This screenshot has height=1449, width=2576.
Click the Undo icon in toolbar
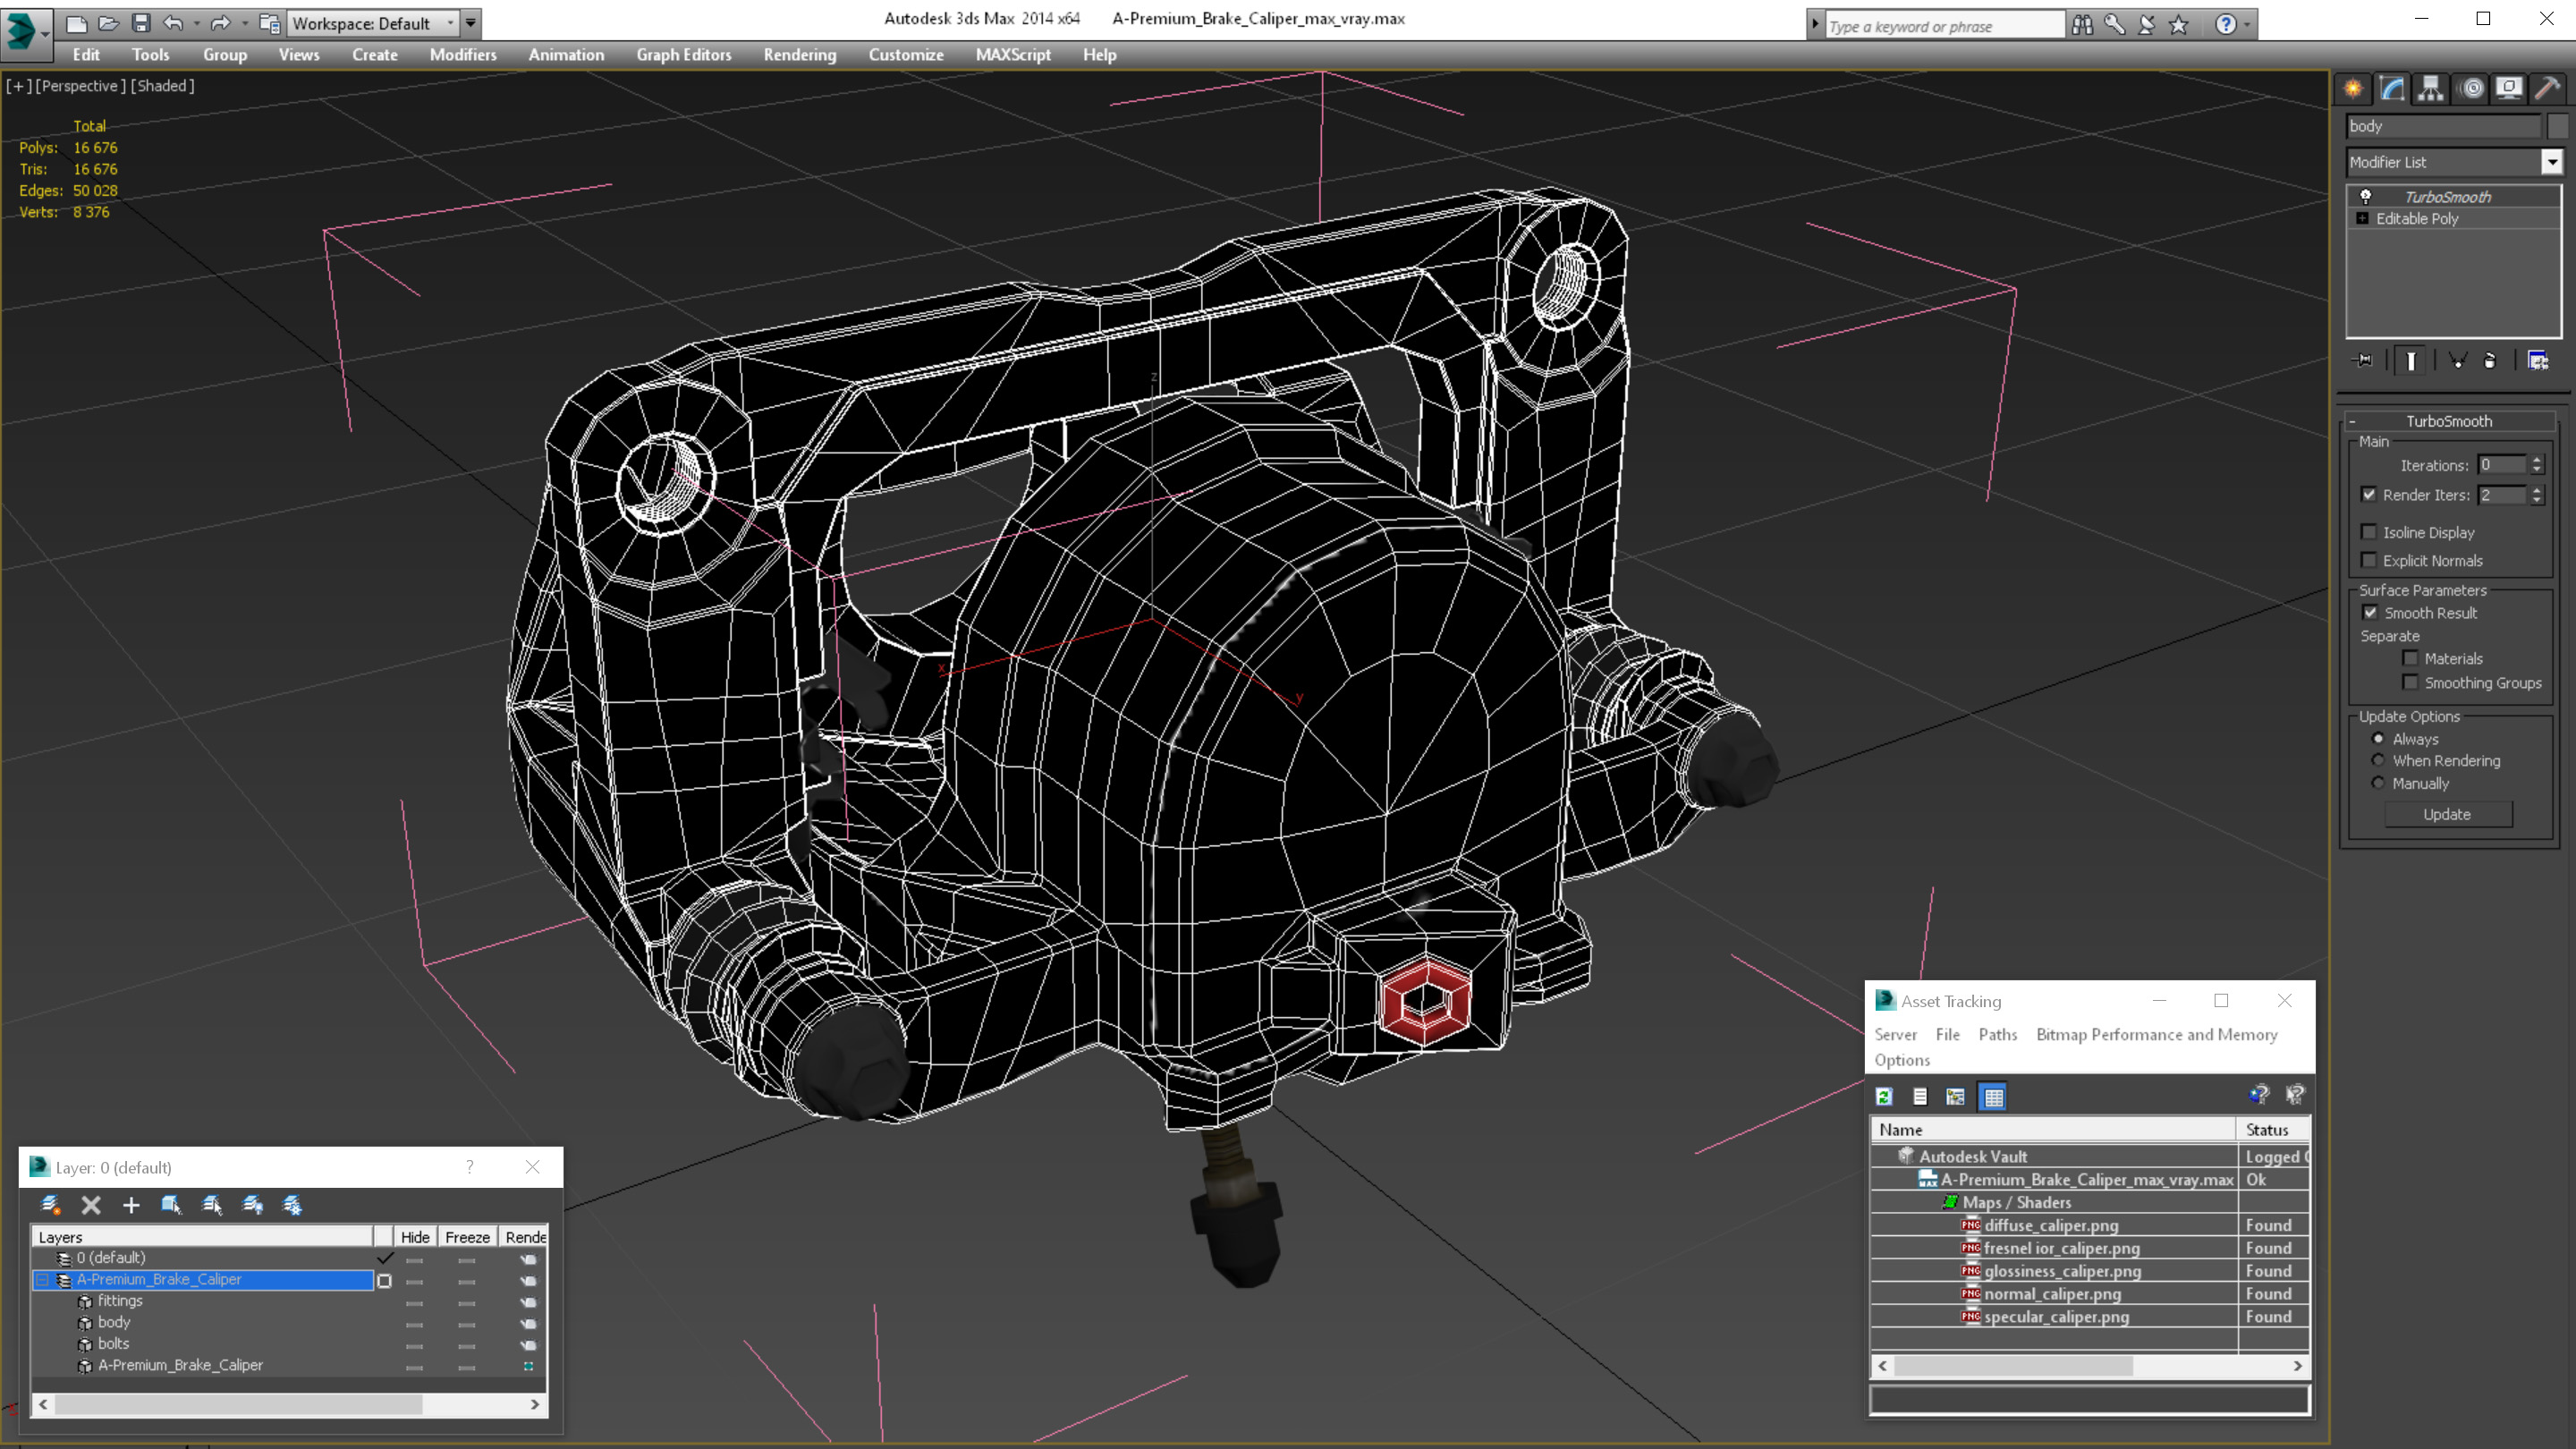tap(172, 20)
